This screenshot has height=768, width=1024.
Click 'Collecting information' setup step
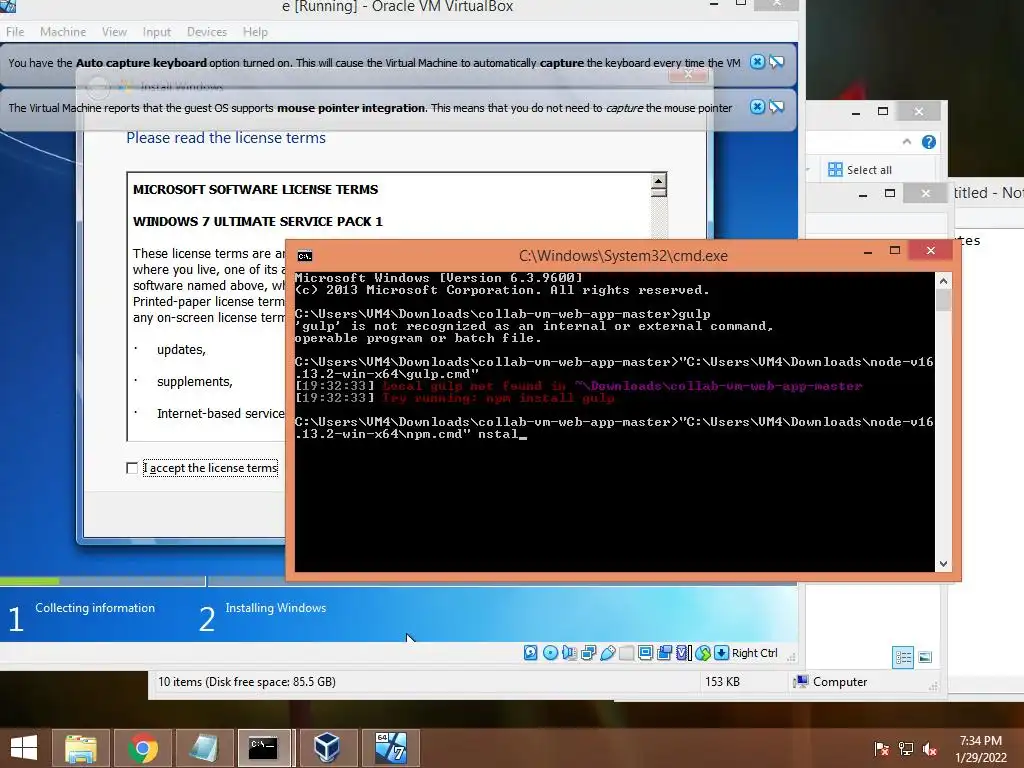[x=95, y=607]
